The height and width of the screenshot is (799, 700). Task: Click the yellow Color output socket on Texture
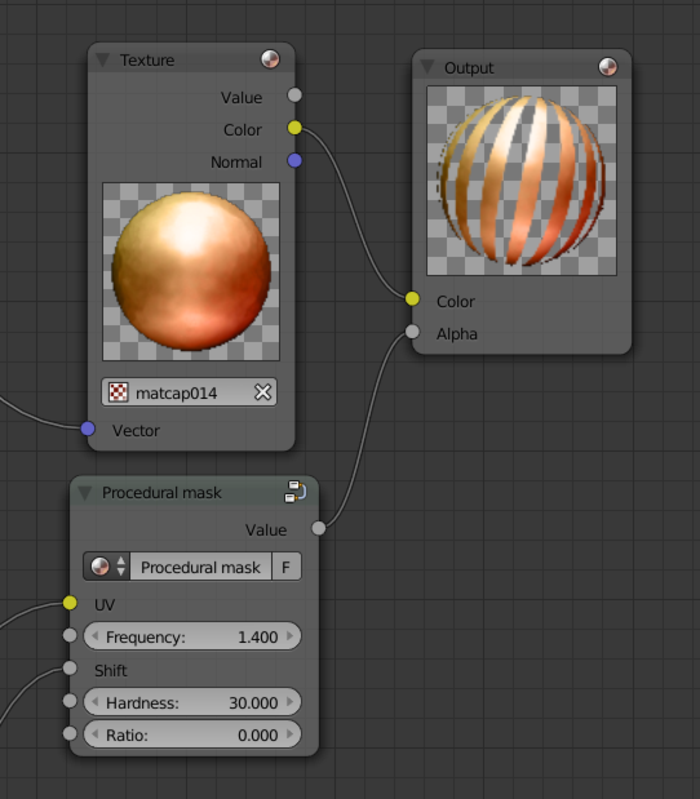point(294,128)
